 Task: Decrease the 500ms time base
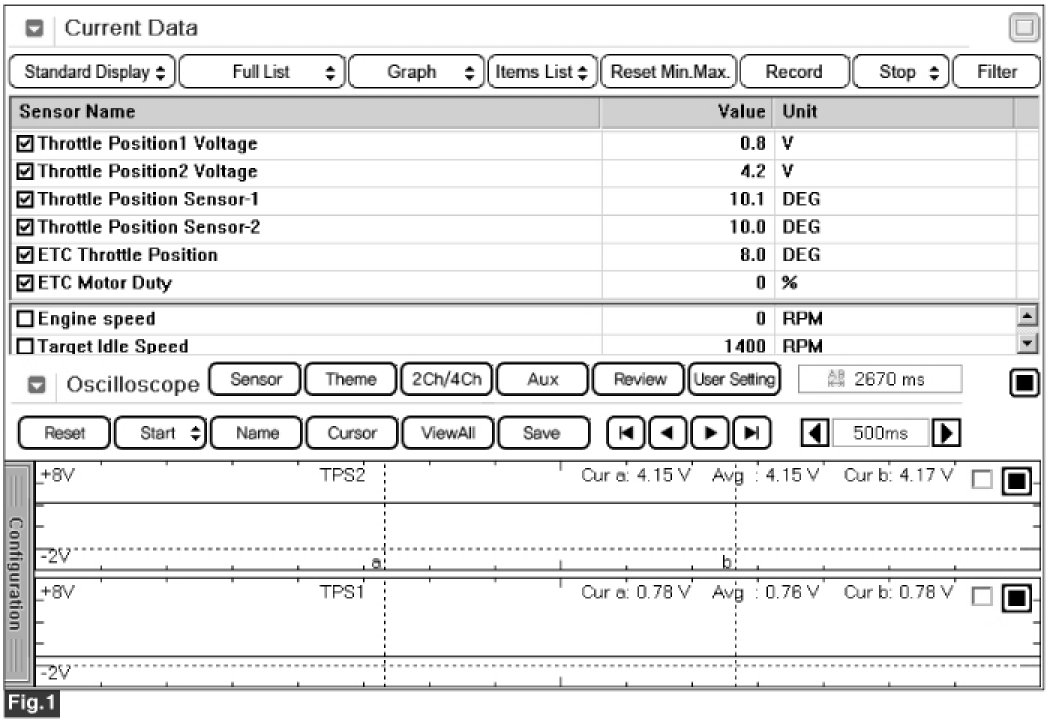(815, 434)
